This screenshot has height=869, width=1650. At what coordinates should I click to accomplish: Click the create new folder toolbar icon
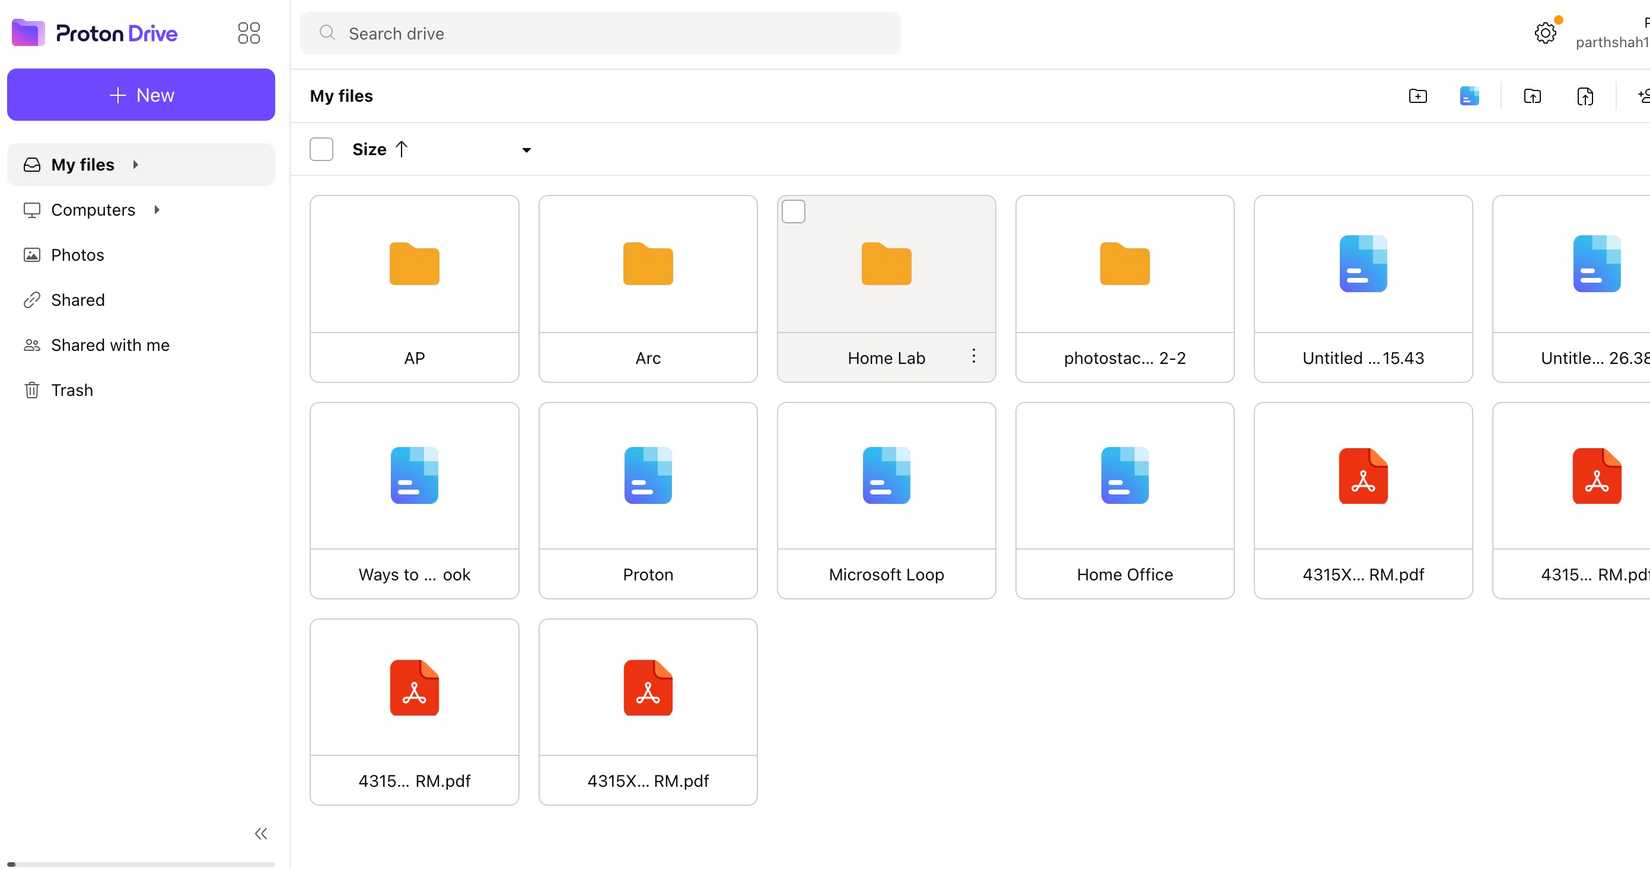click(1417, 96)
